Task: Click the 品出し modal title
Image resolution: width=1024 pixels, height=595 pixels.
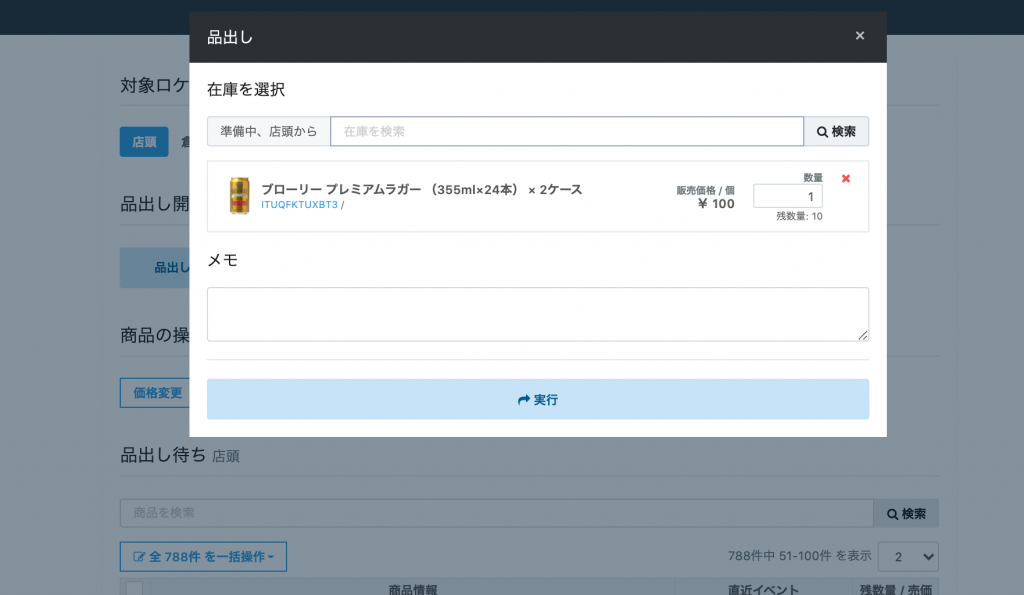Action: [x=230, y=37]
